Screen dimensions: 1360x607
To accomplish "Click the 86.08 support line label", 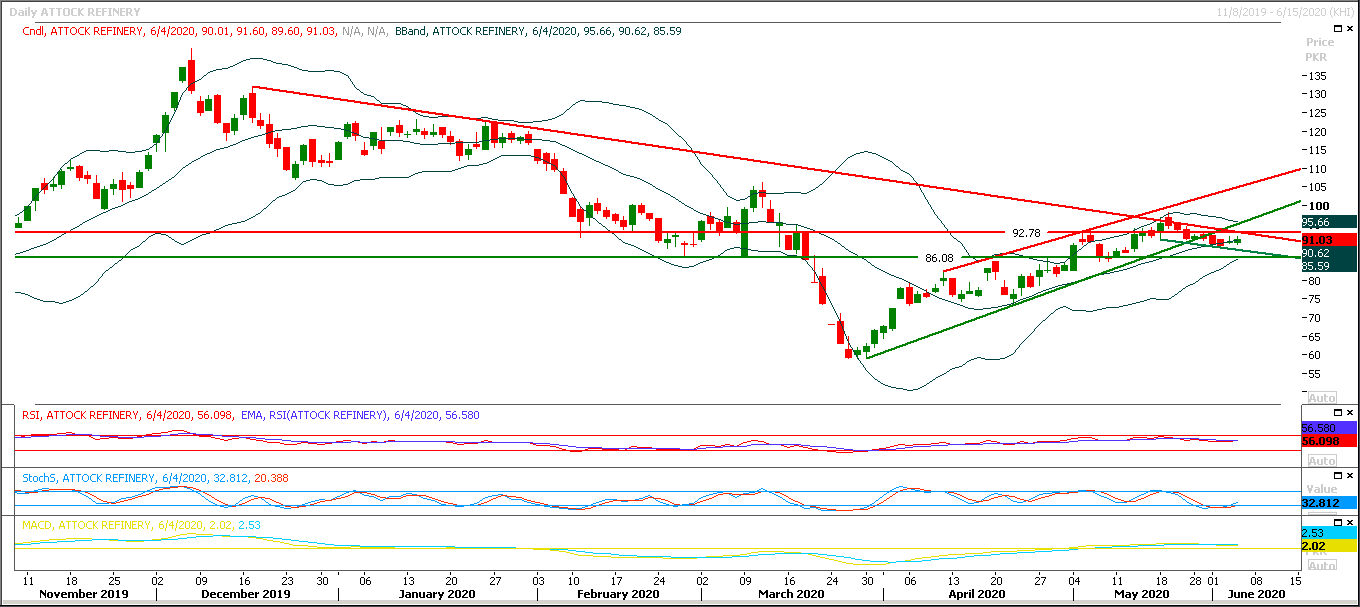I will (940, 257).
